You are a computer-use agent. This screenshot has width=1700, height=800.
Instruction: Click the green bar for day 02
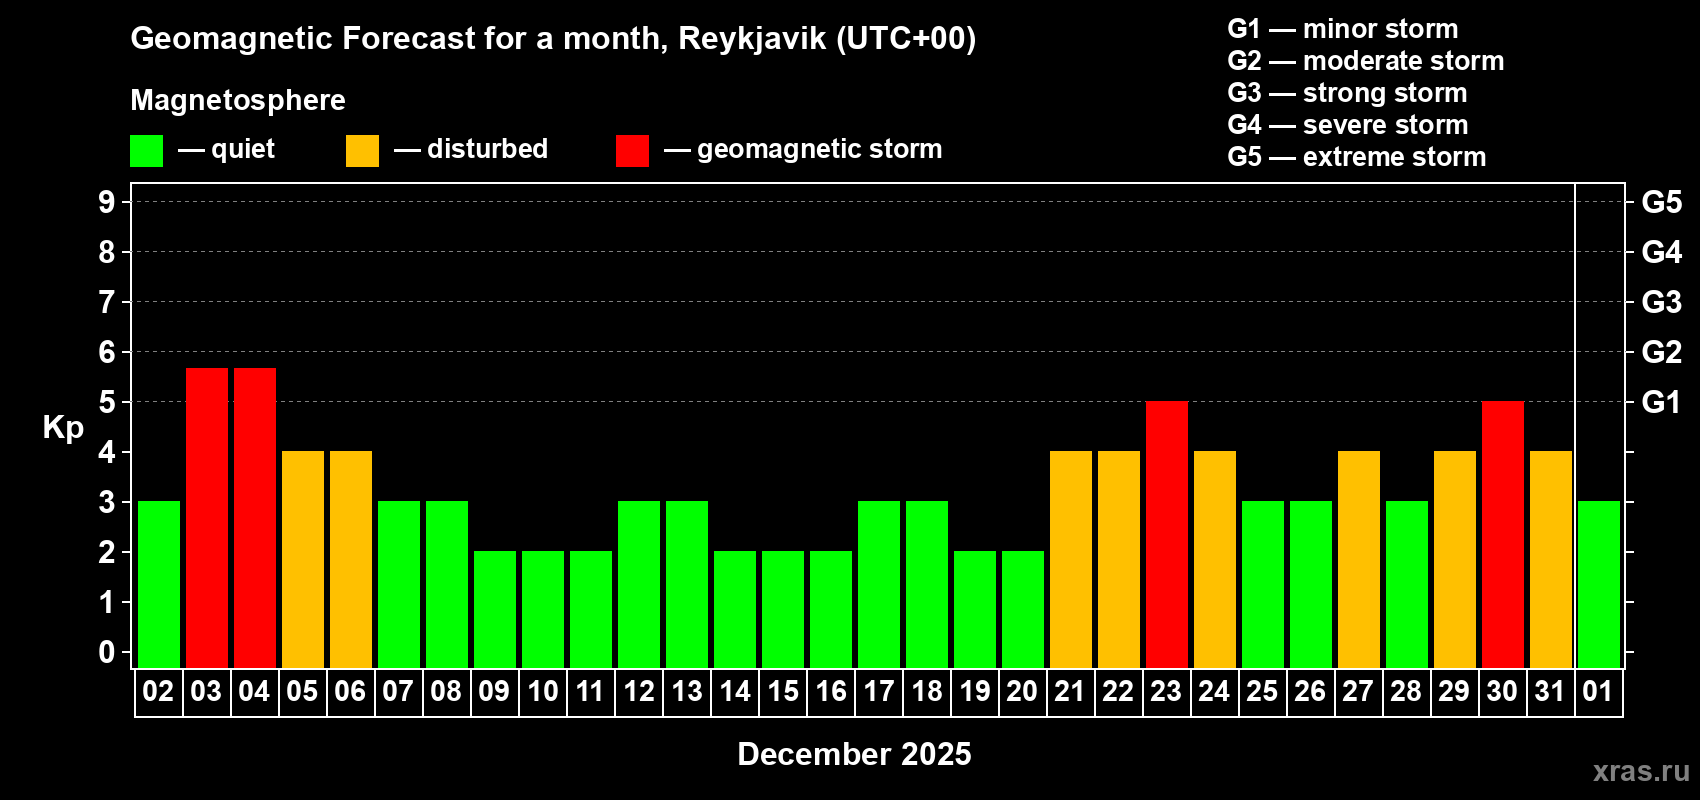159,585
